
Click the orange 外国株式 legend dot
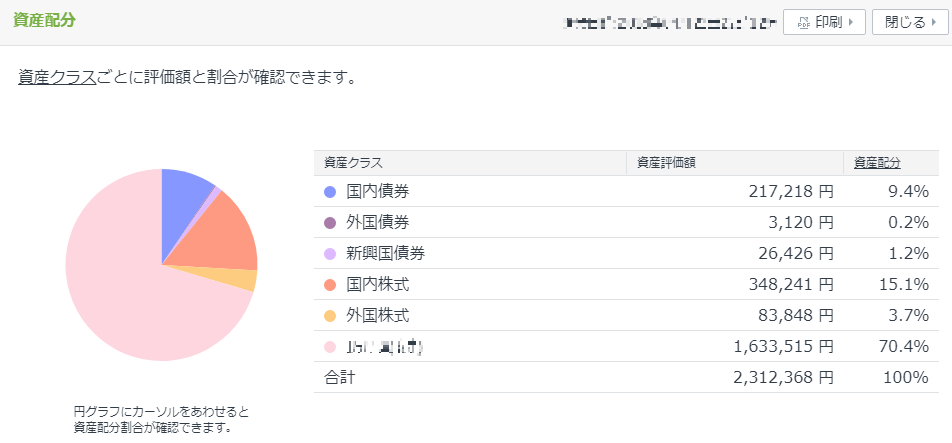(330, 316)
